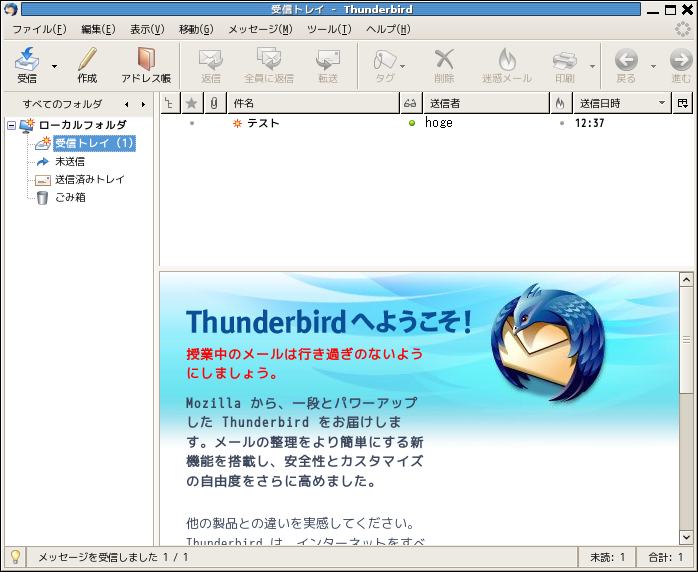Open the テスト message
The height and width of the screenshot is (572, 698).
[263, 123]
